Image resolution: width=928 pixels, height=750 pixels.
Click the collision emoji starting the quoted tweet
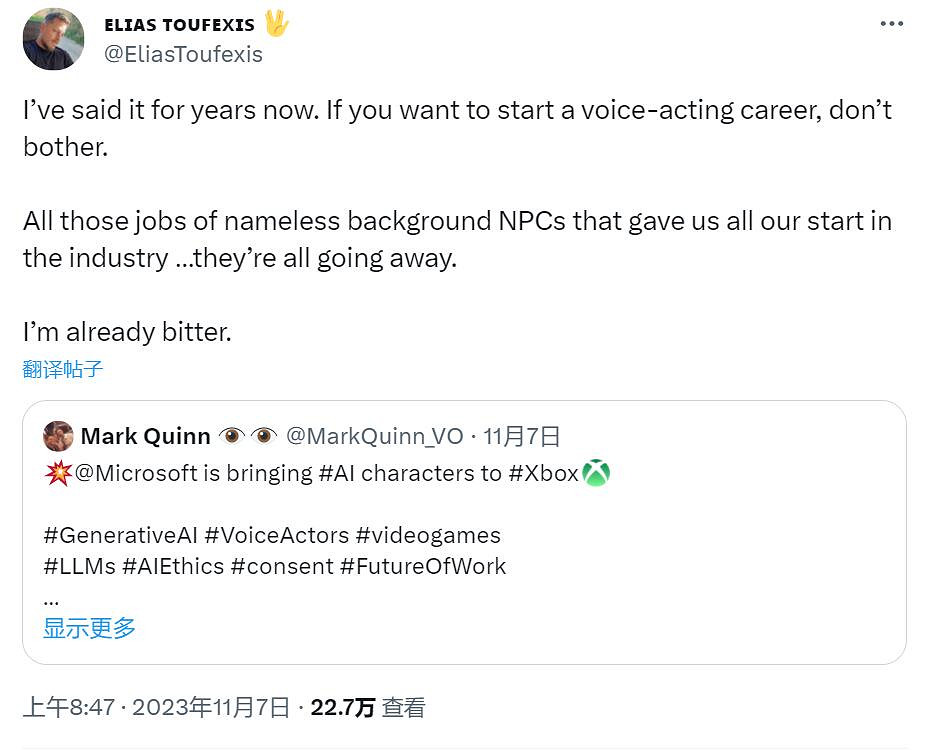pos(56,472)
